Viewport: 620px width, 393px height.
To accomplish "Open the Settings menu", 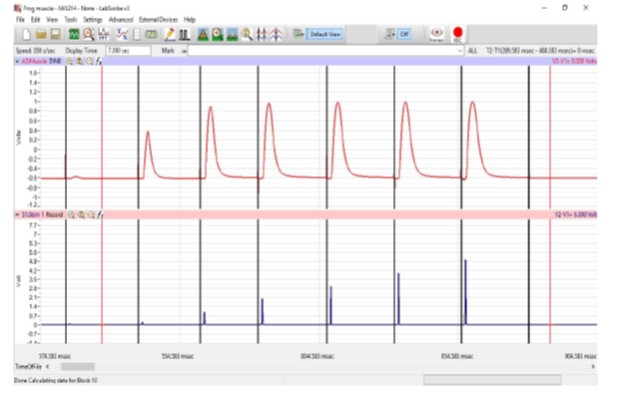I will pos(93,19).
